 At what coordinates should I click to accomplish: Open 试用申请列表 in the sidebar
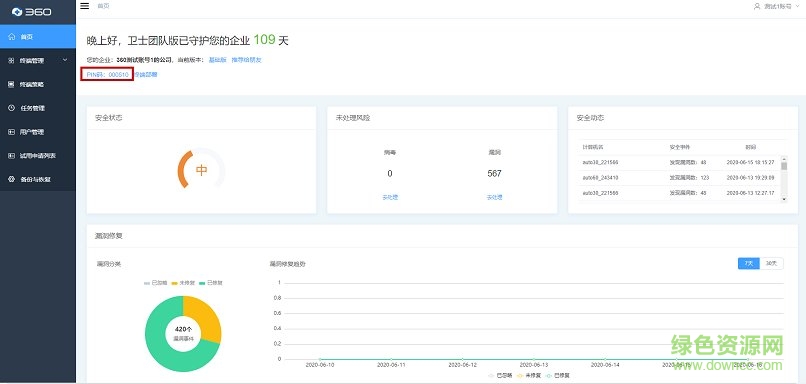click(x=38, y=156)
